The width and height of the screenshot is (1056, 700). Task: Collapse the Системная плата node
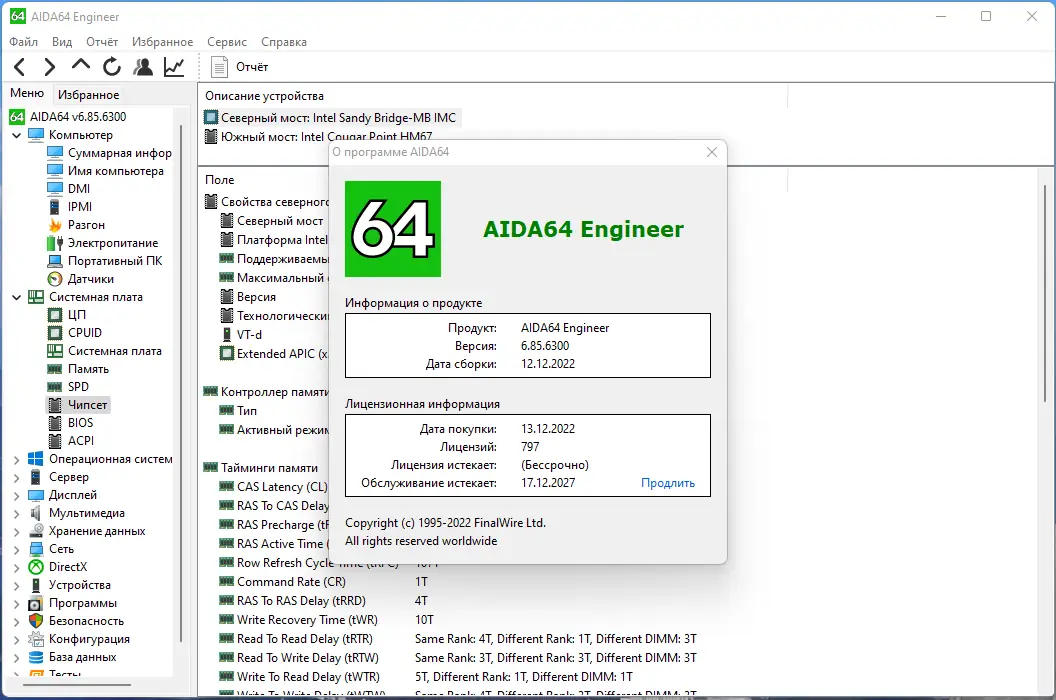16,296
